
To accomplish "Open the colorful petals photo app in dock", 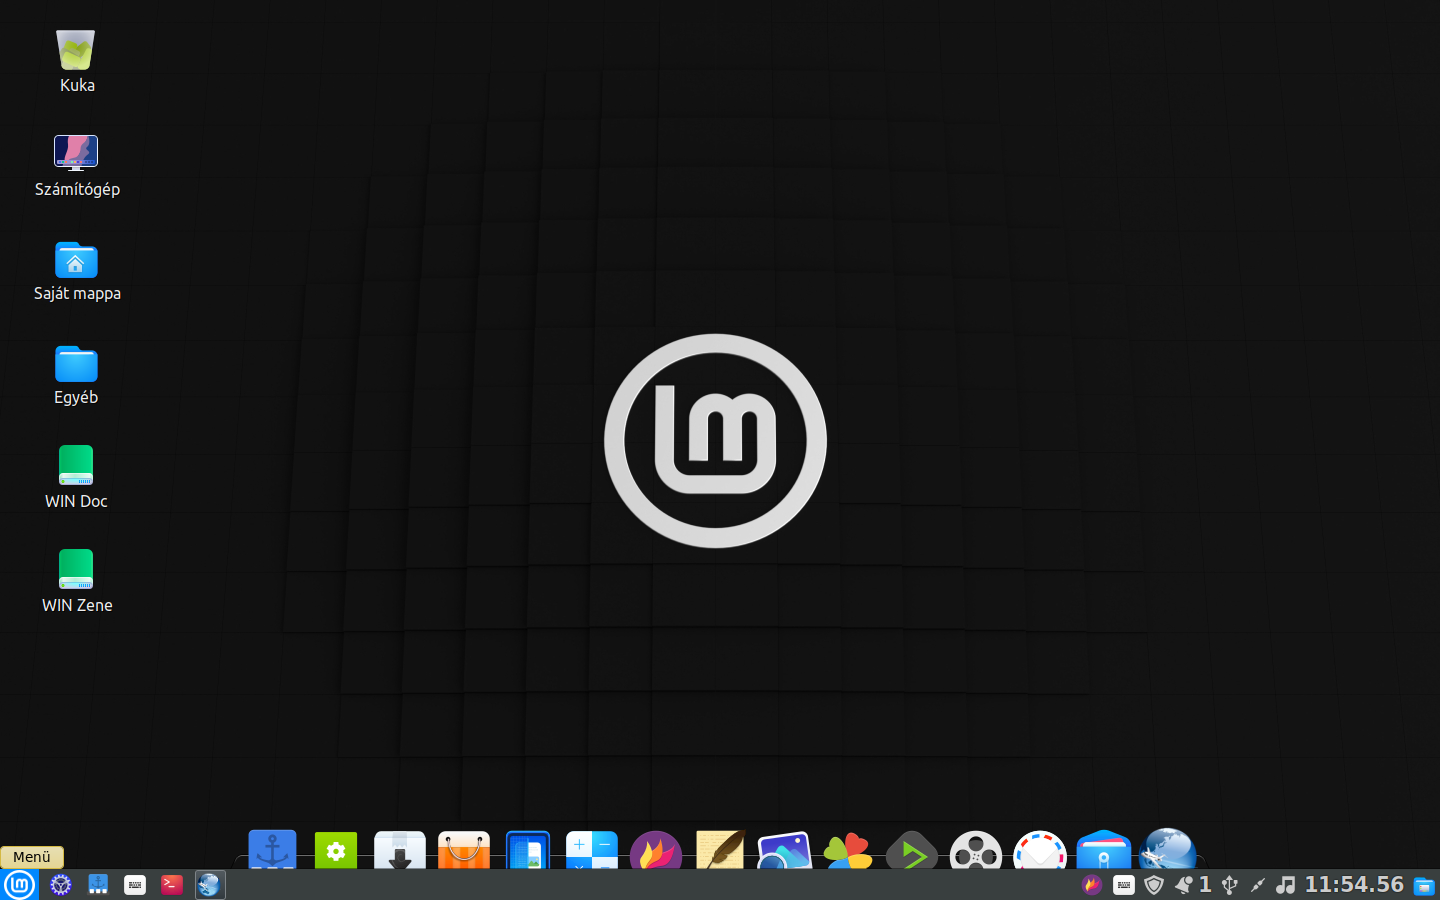I will 848,850.
